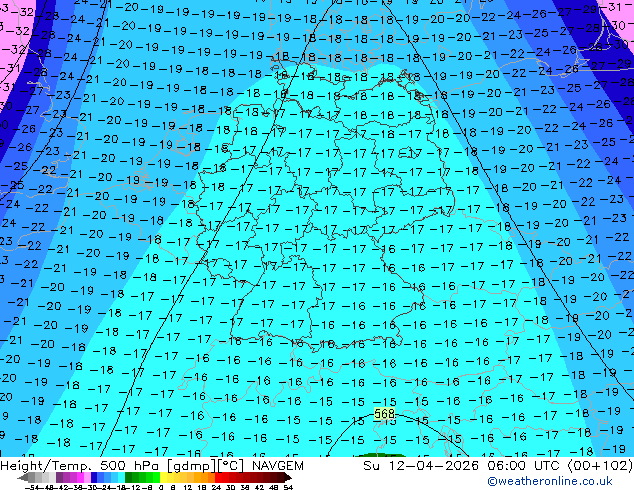The height and width of the screenshot is (490, 634).
Task: Click the 568 height contour label
Action: [384, 414]
